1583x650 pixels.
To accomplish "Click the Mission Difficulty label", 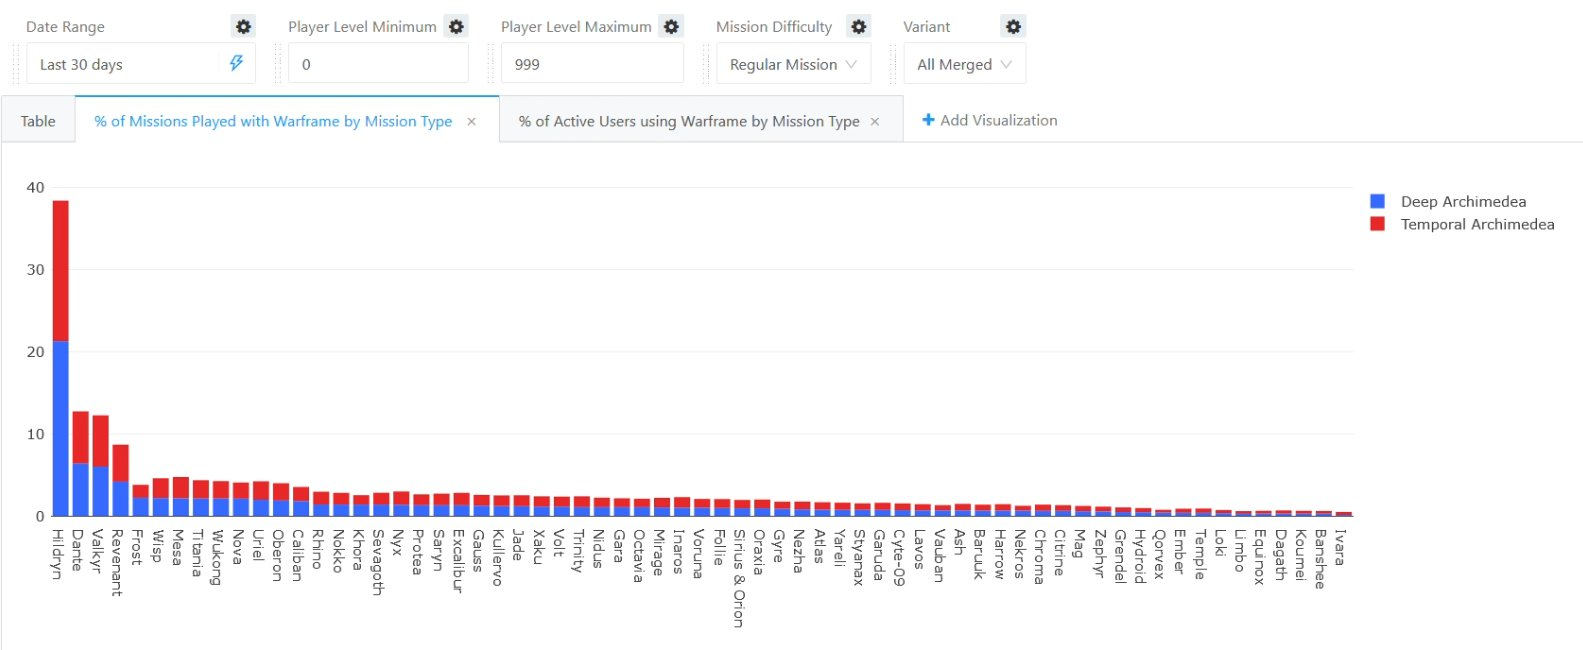I will [774, 27].
